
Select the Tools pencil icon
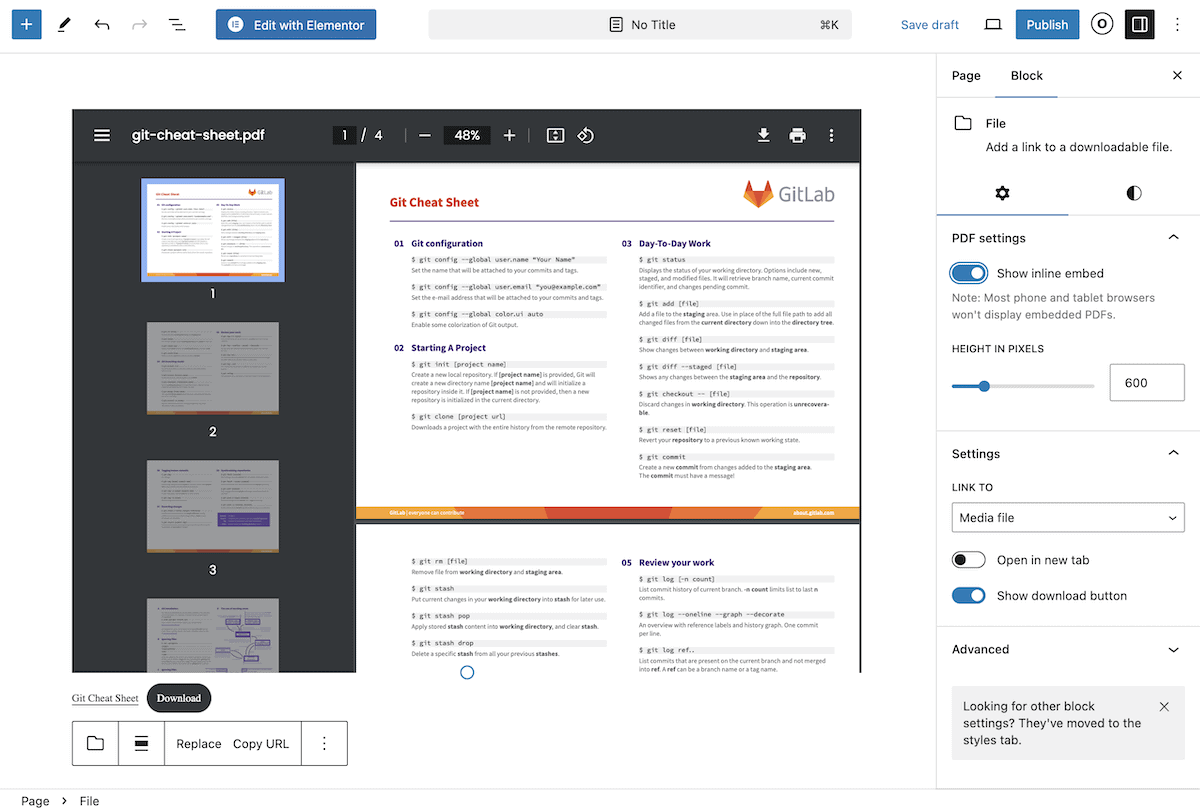64,25
